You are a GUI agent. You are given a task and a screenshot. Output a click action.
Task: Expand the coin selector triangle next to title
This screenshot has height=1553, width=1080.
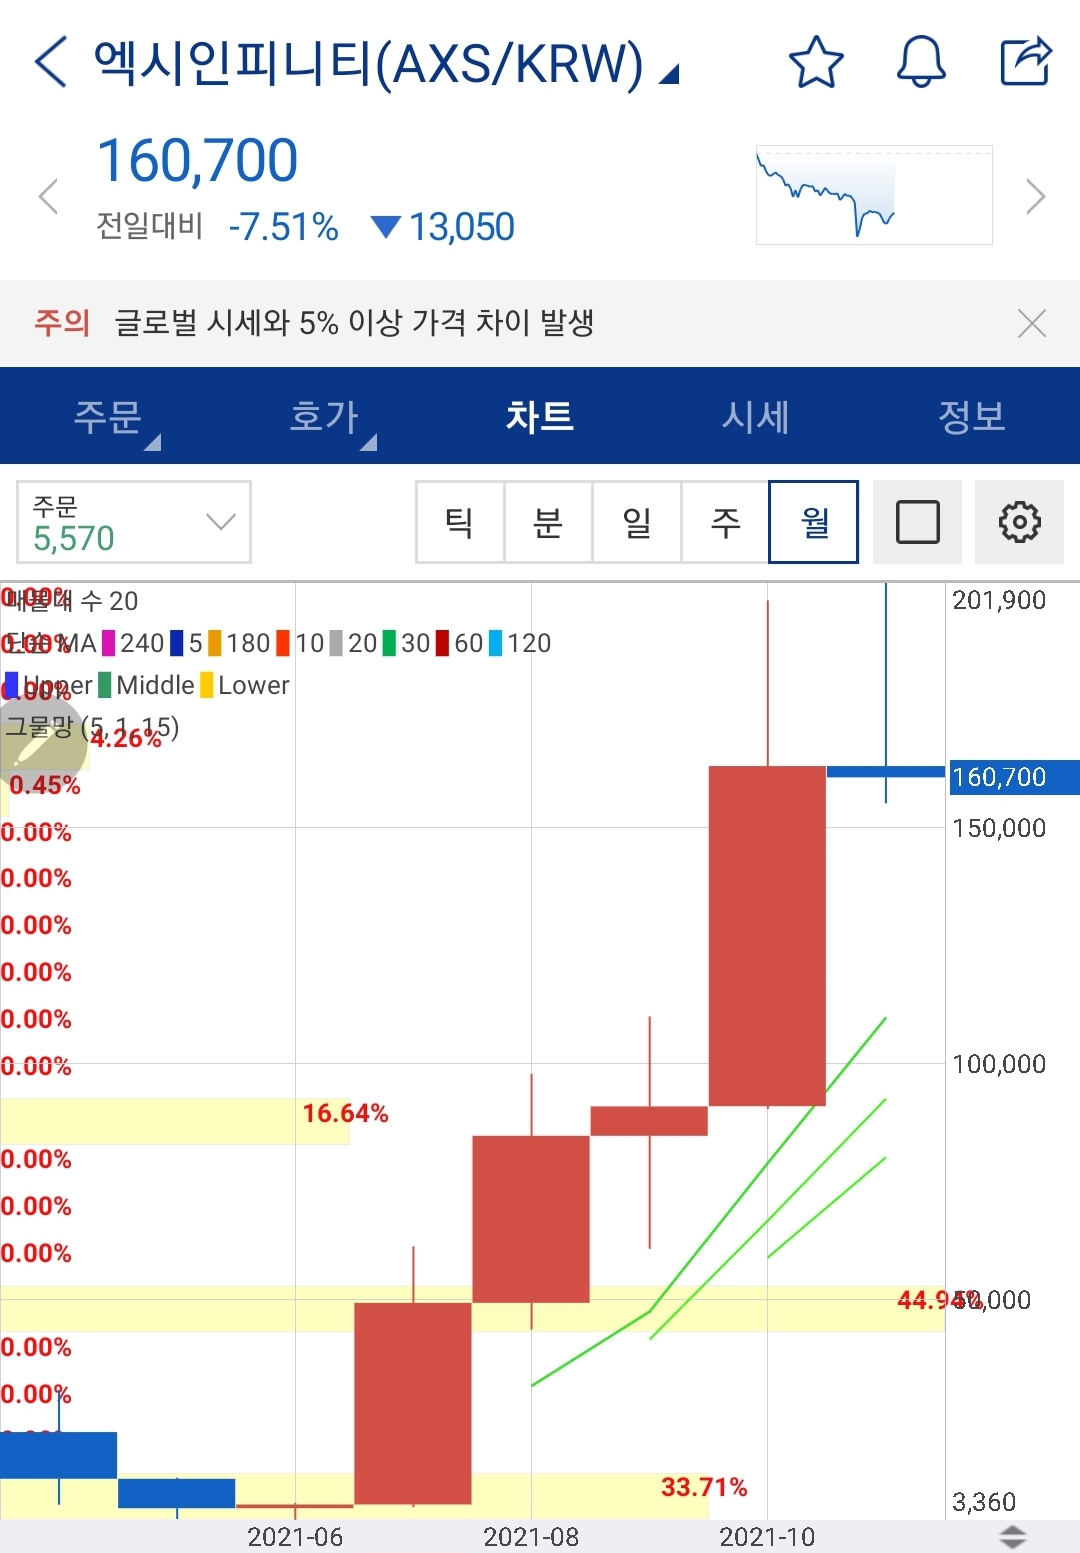coord(669,73)
